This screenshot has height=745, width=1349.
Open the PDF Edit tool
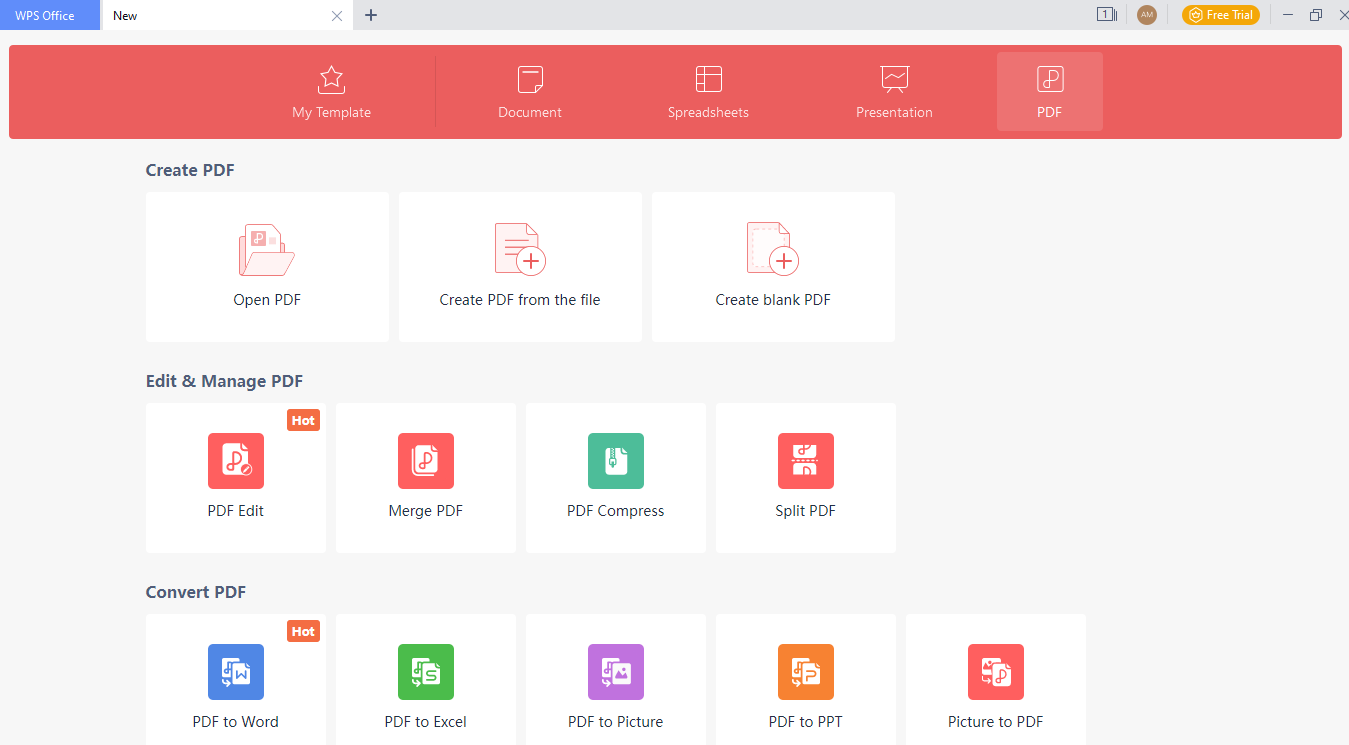coord(235,478)
